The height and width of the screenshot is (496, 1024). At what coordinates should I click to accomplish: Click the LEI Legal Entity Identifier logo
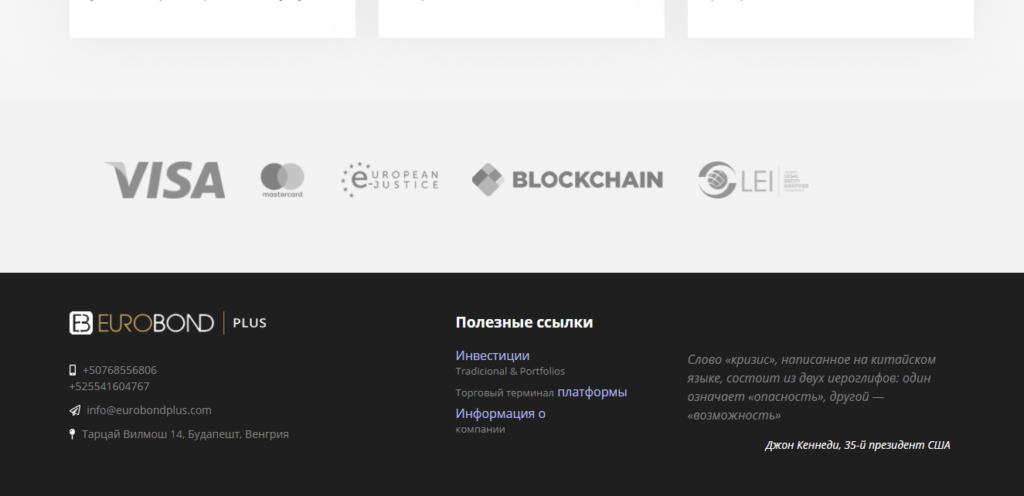754,180
